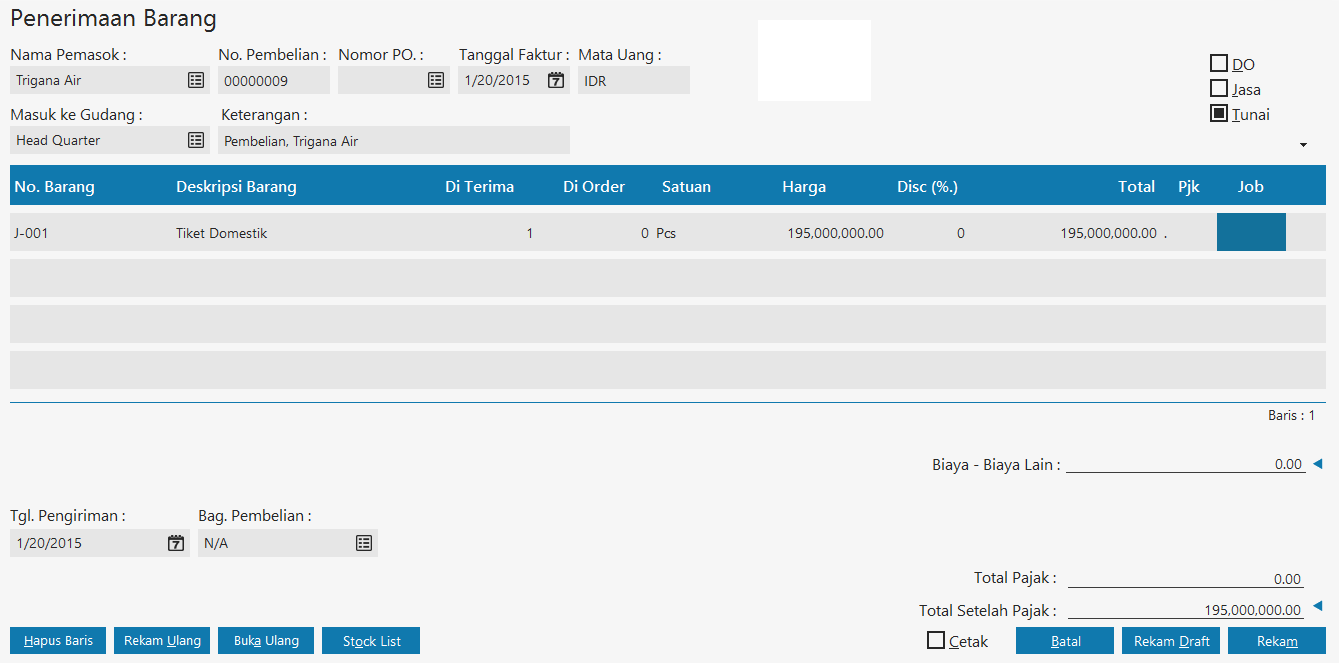Enable the DO checkbox

[1219, 64]
